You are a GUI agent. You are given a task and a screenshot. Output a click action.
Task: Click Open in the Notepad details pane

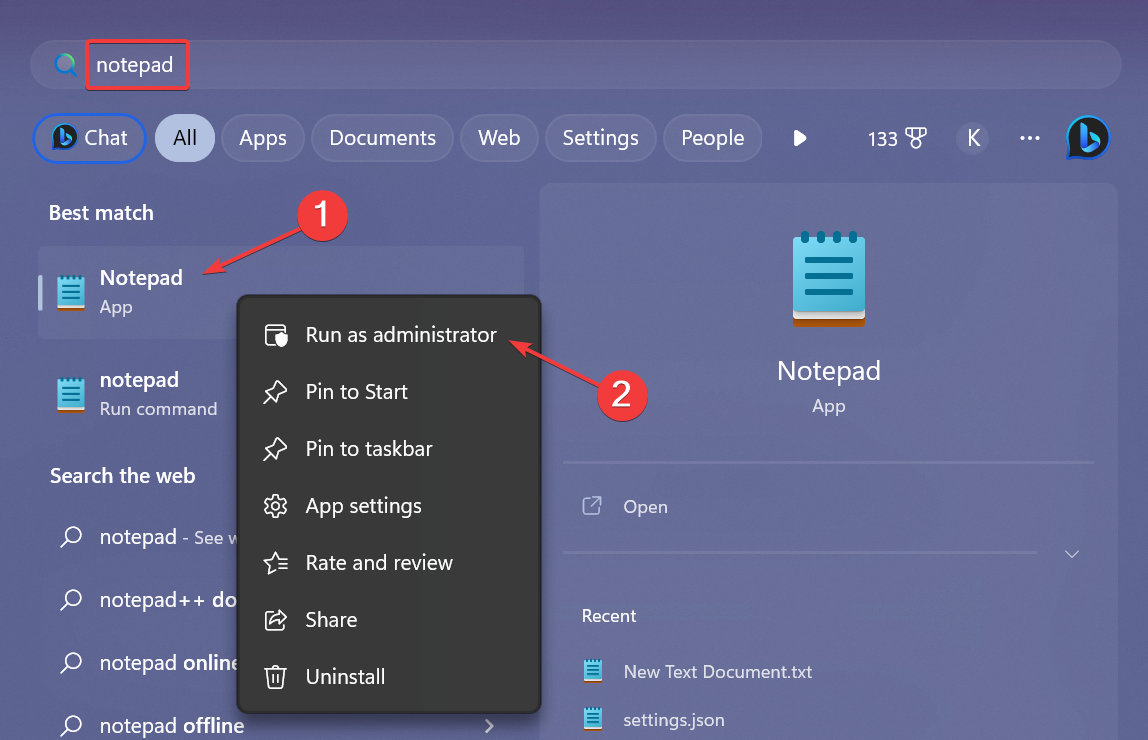(x=644, y=507)
